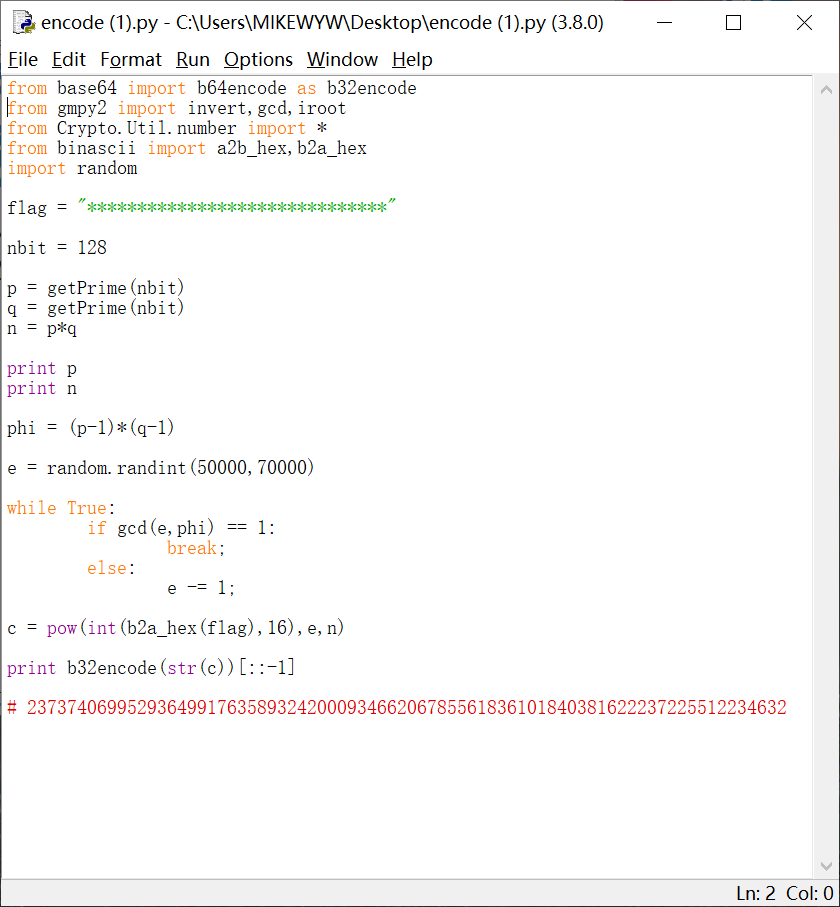Open the Format menu

tap(131, 60)
